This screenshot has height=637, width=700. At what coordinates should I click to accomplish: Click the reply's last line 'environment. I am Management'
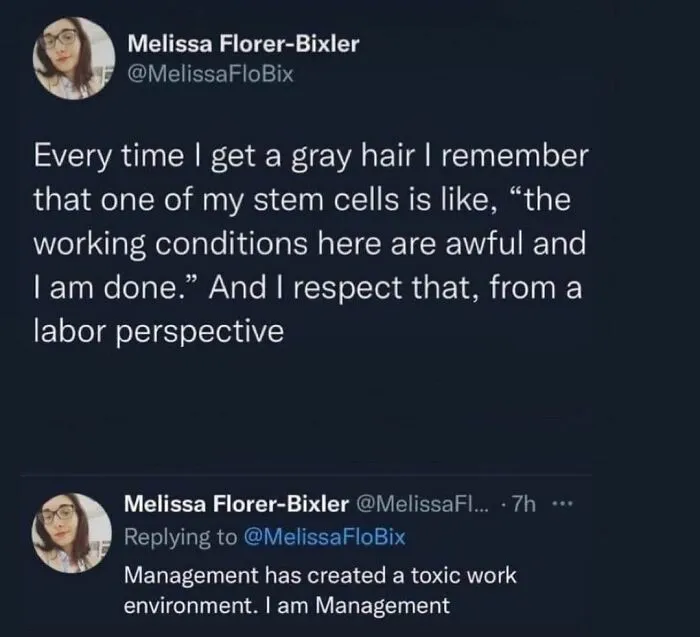pos(287,606)
